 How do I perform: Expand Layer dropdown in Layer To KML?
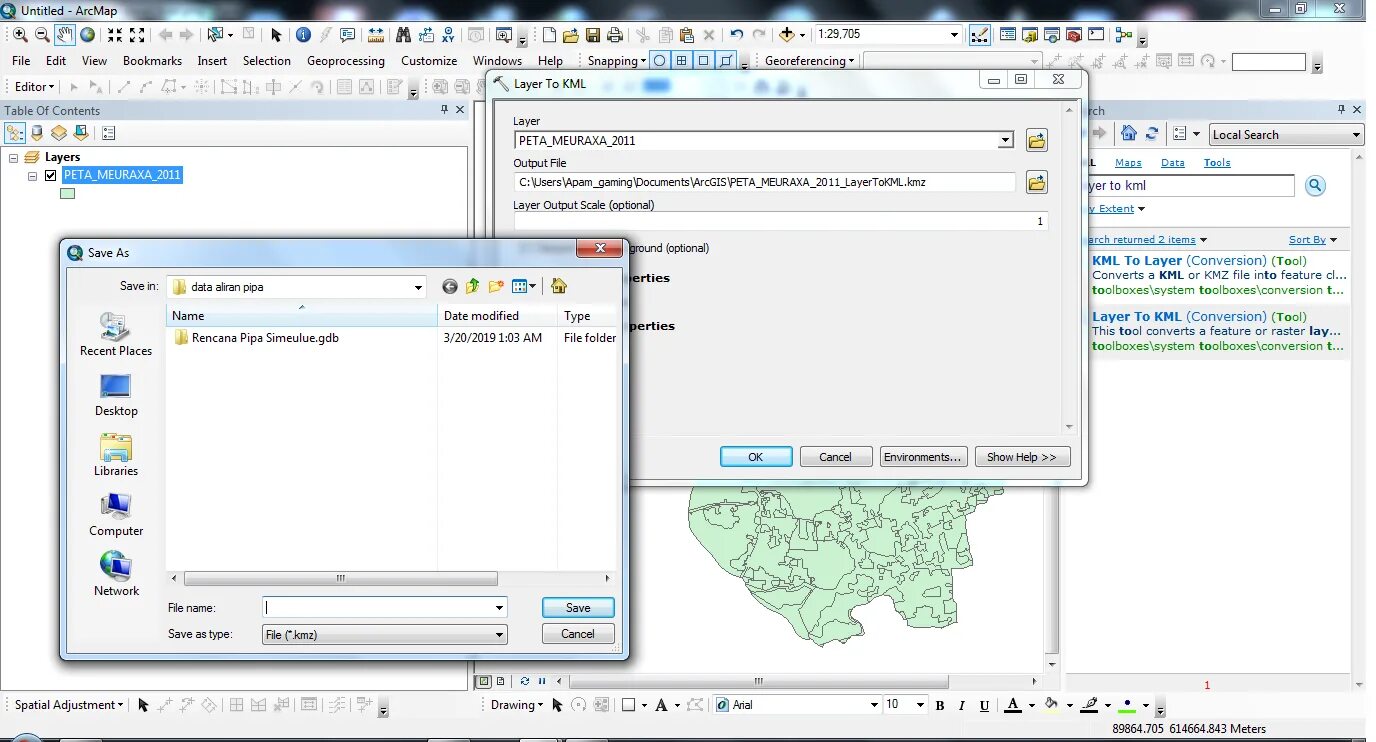click(x=1006, y=141)
